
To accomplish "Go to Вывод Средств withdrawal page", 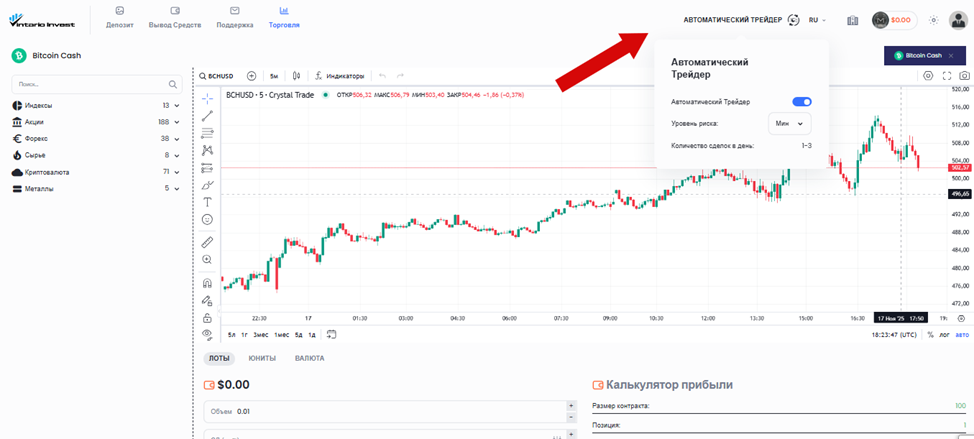I will coord(175,17).
